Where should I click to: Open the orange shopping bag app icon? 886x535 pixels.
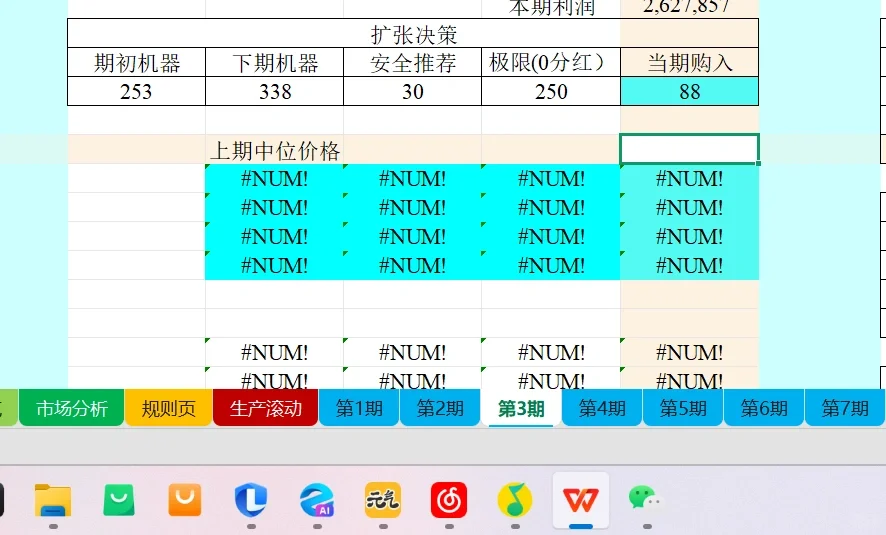pos(185,500)
